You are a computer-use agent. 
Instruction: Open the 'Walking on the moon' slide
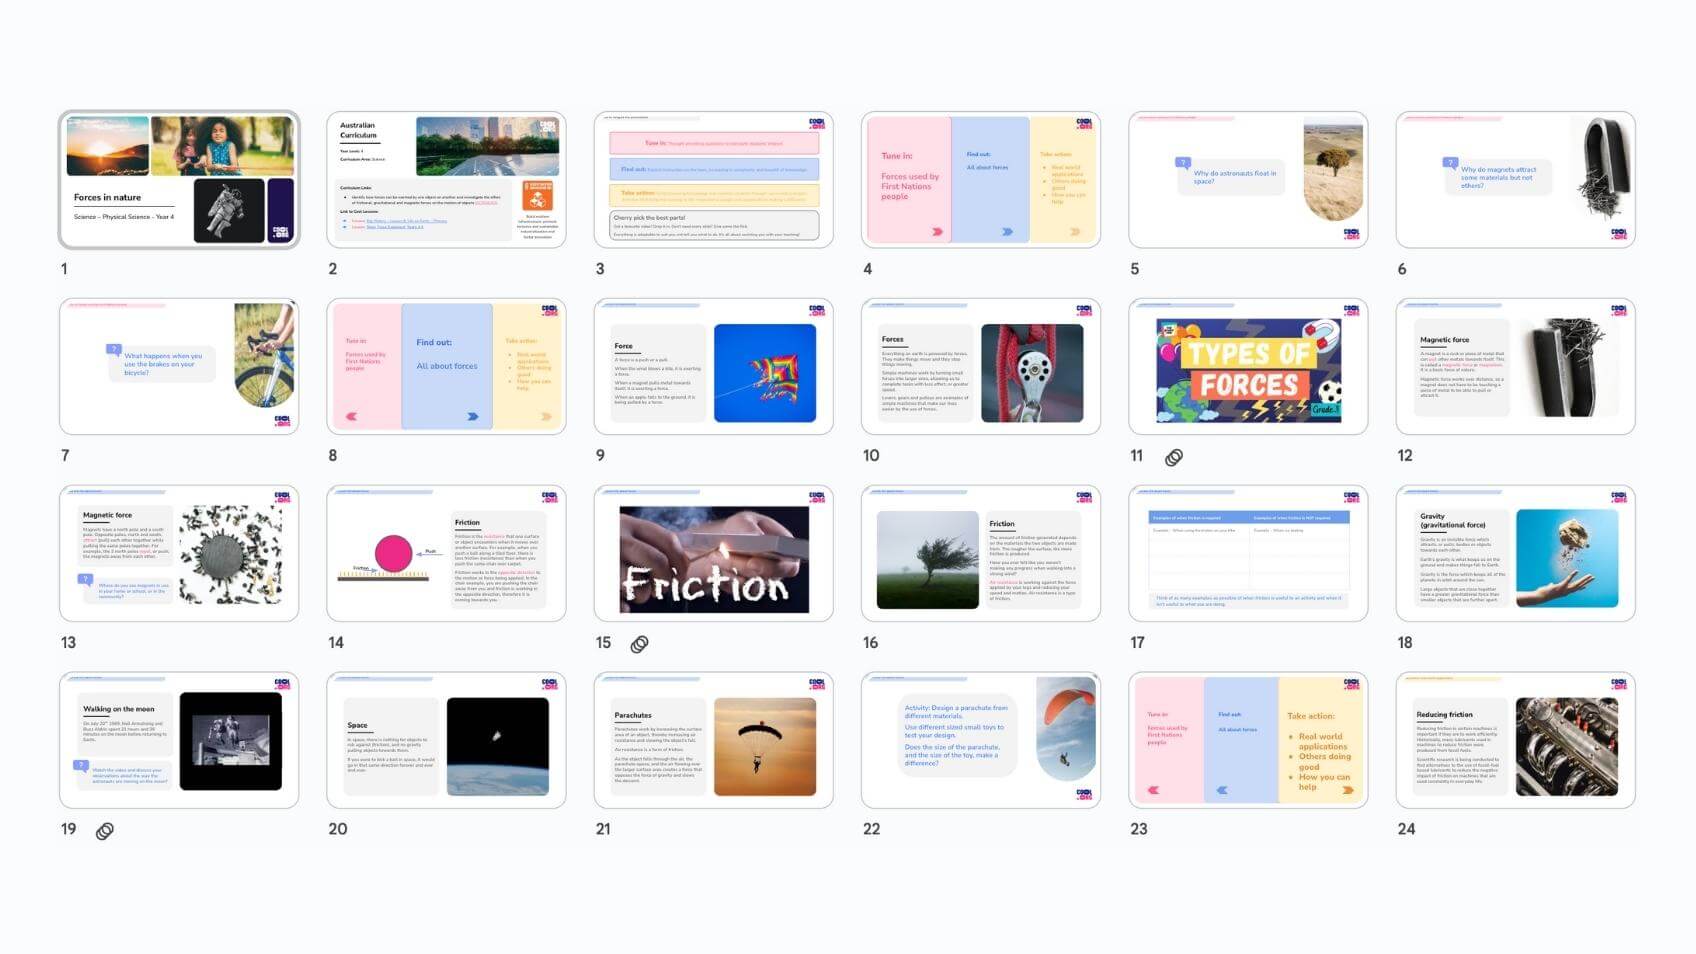(179, 741)
